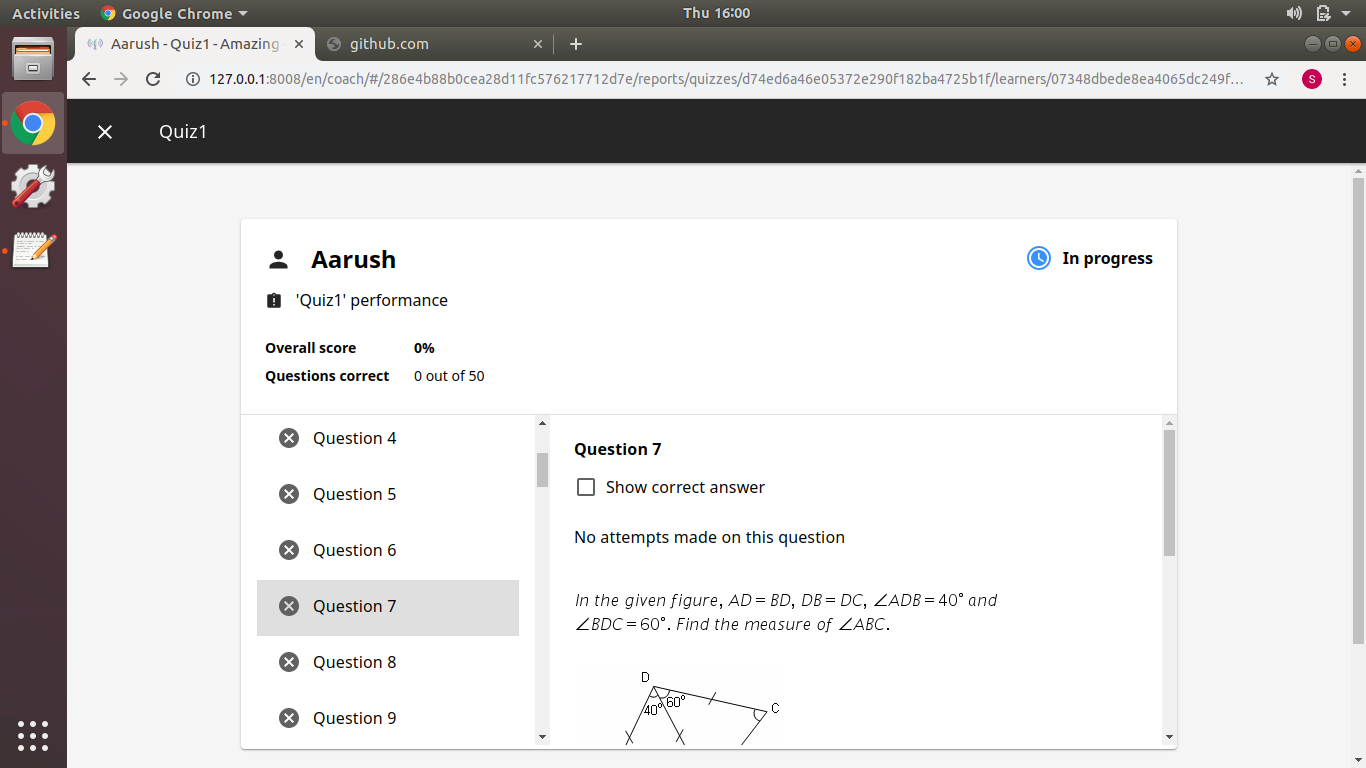
Task: Bookmark this page with the star icon
Action: point(1272,79)
